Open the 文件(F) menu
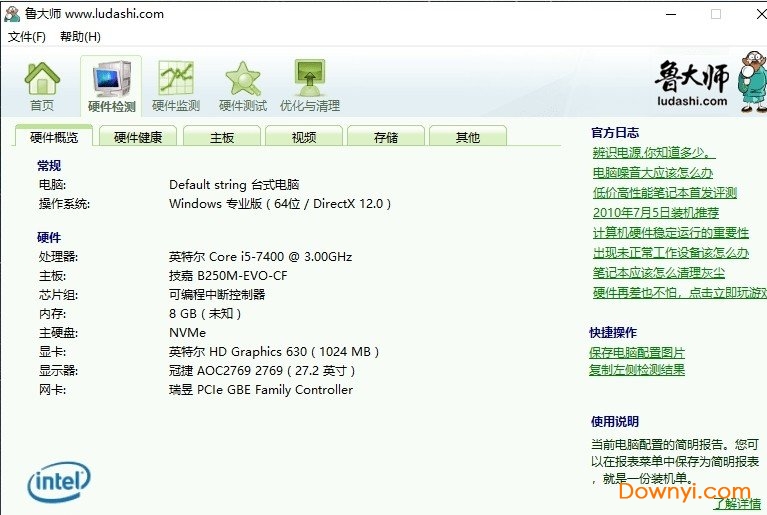 27,37
